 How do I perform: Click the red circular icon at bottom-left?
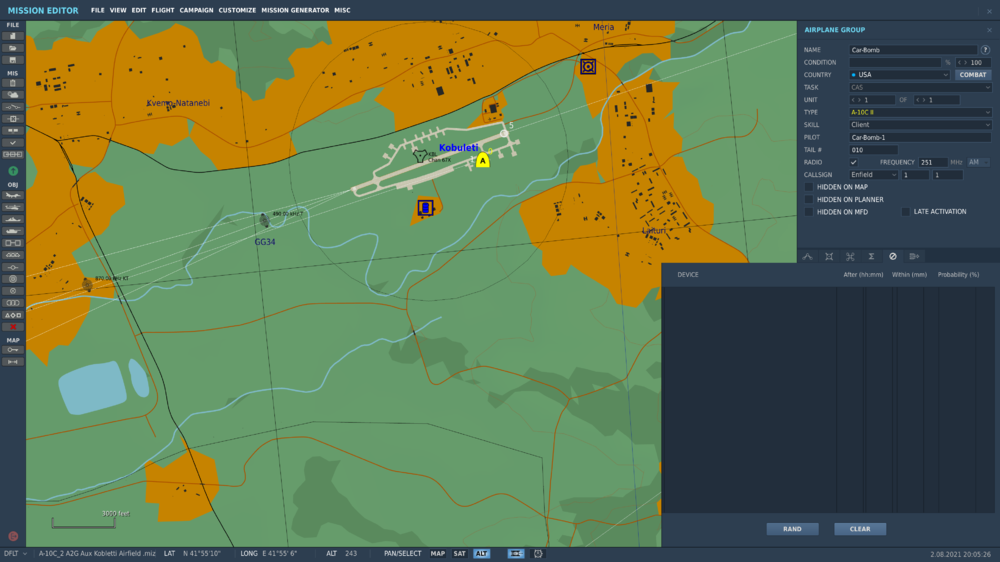click(13, 536)
